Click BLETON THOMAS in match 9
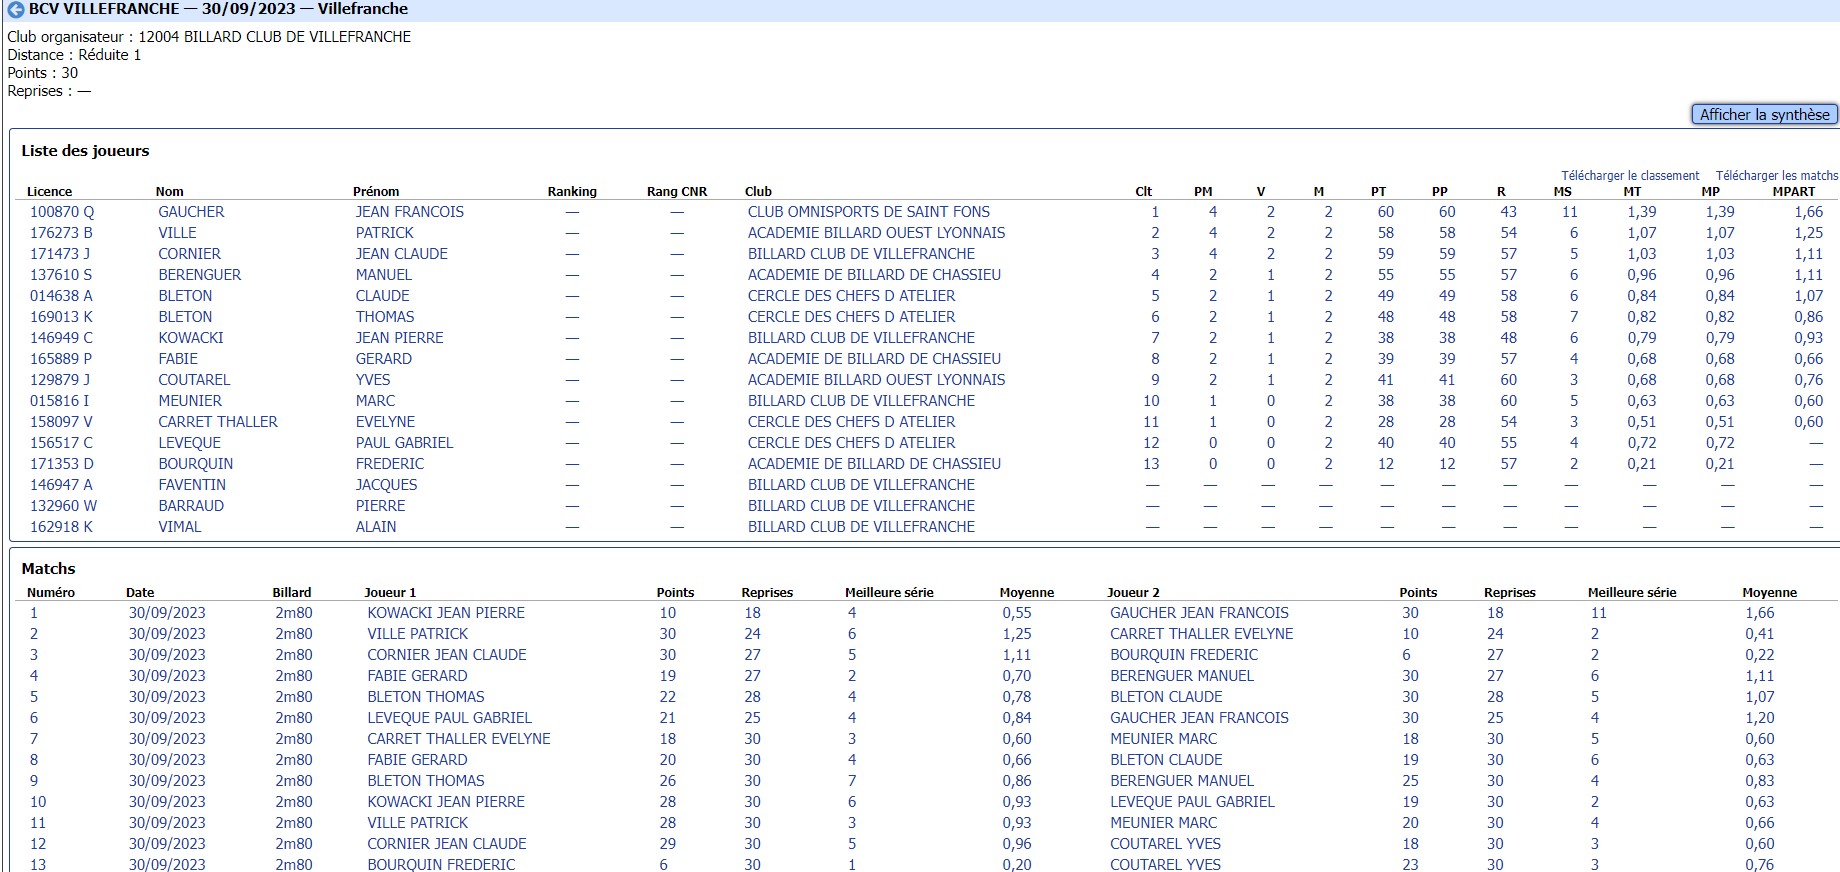The width and height of the screenshot is (1840, 872). (x=426, y=781)
